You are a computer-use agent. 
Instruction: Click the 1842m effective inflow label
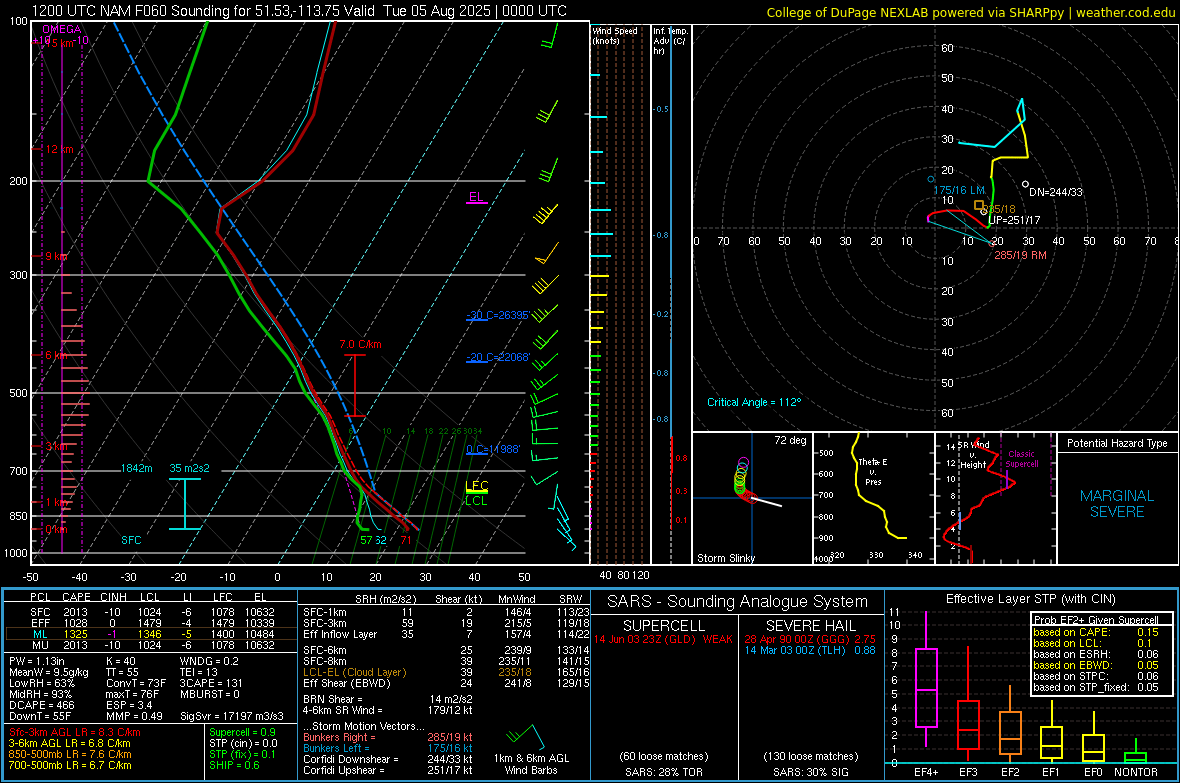pos(136,468)
